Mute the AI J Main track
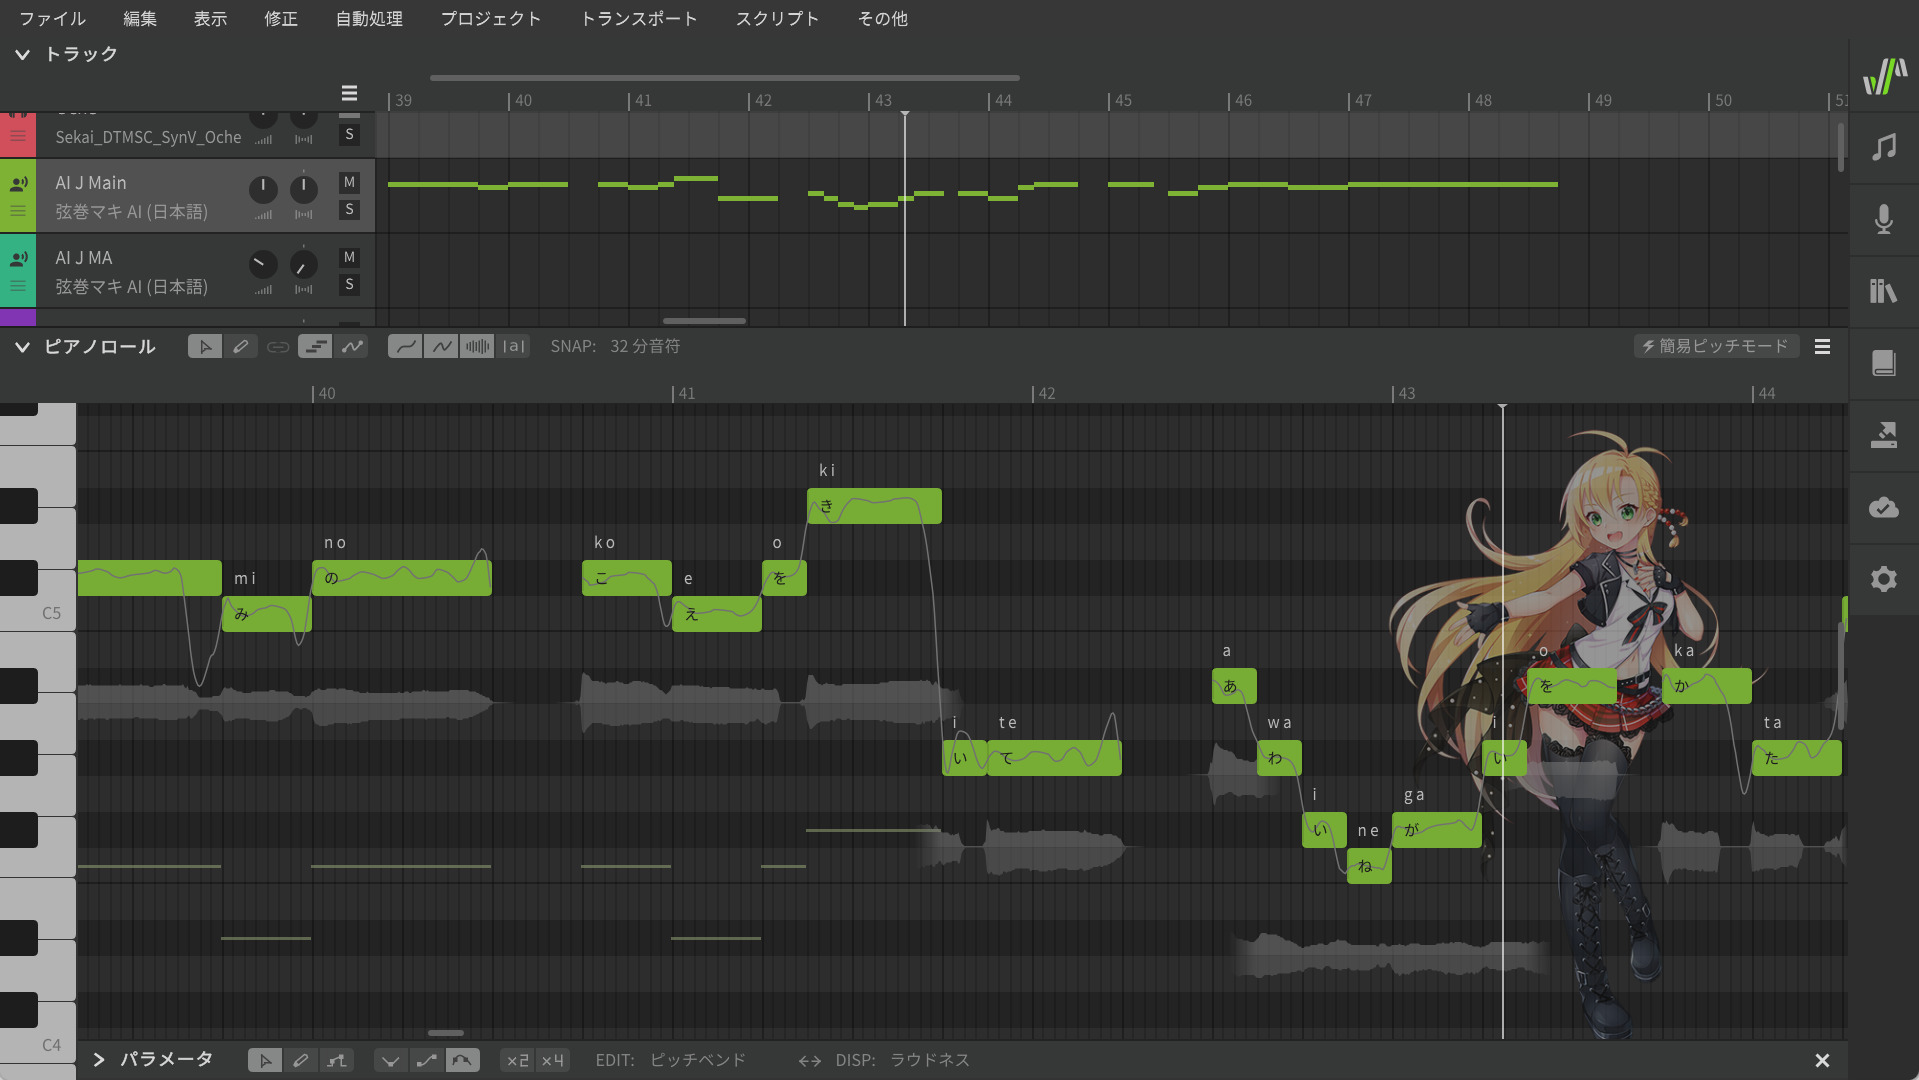Image resolution: width=1919 pixels, height=1080 pixels. [349, 182]
